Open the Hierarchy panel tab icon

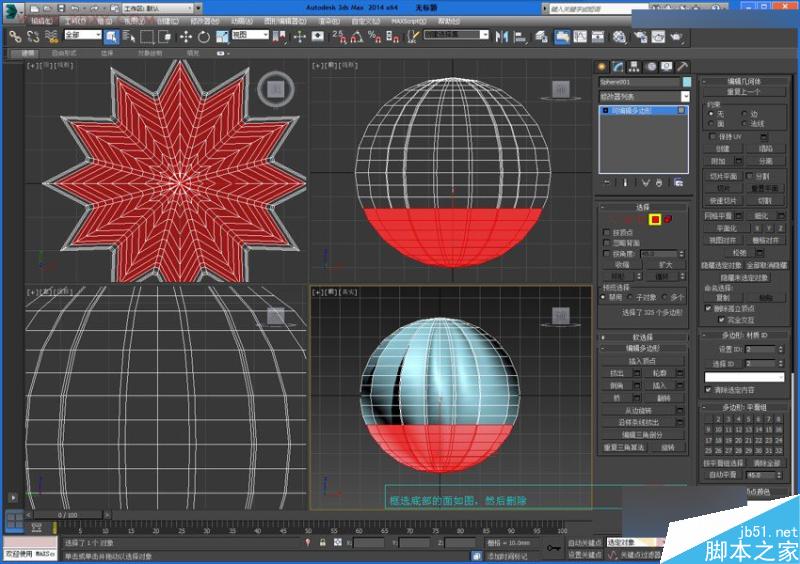click(634, 67)
